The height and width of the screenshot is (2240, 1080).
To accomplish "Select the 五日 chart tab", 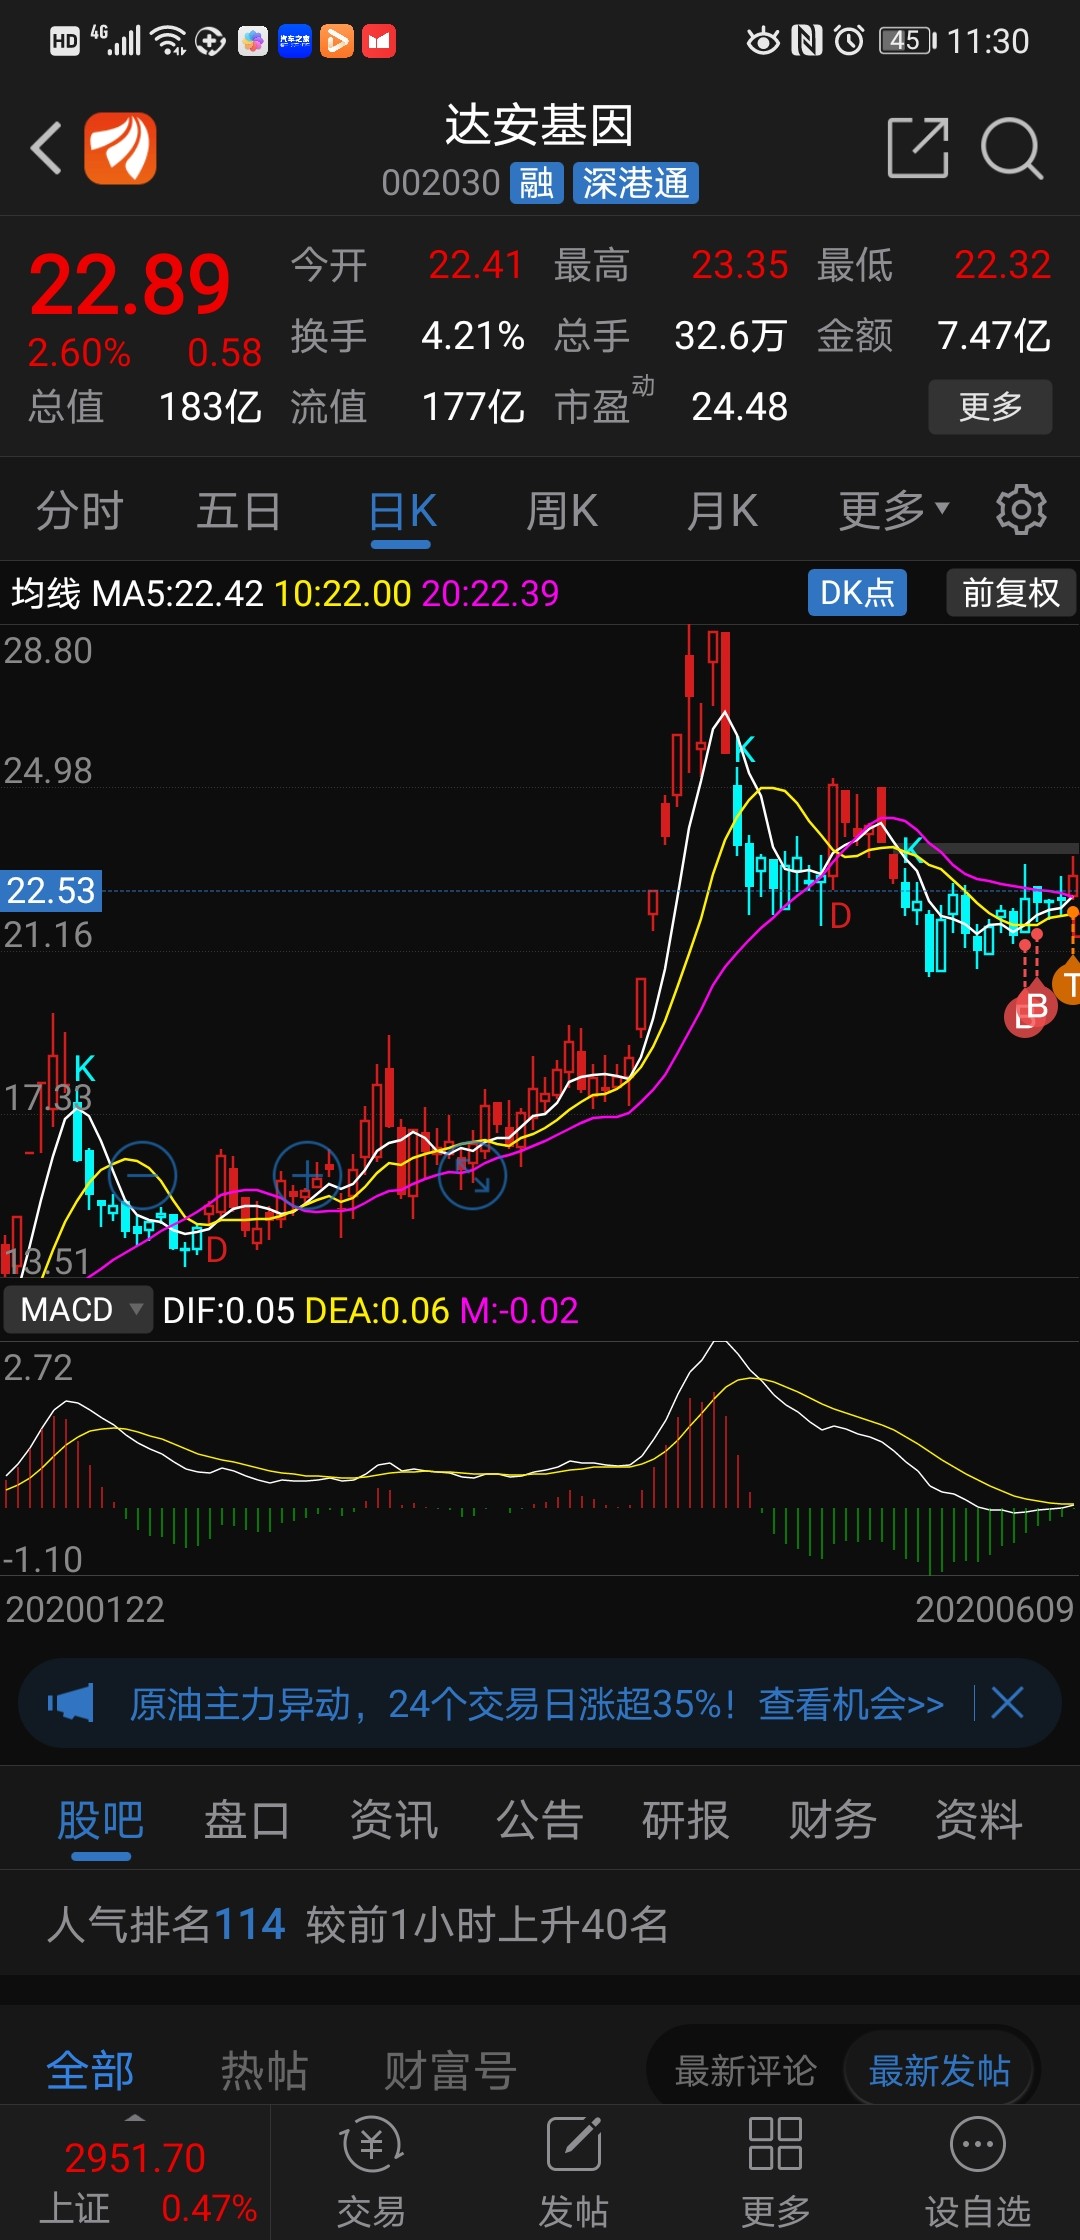I will point(238,510).
